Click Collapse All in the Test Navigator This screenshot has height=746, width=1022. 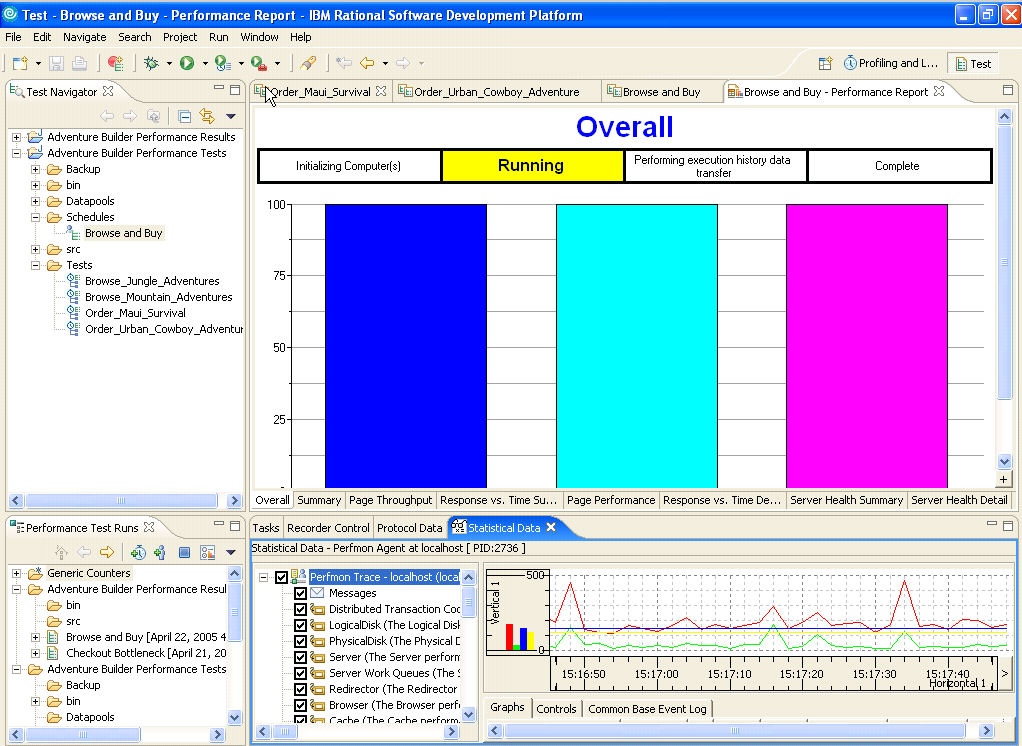[x=184, y=117]
